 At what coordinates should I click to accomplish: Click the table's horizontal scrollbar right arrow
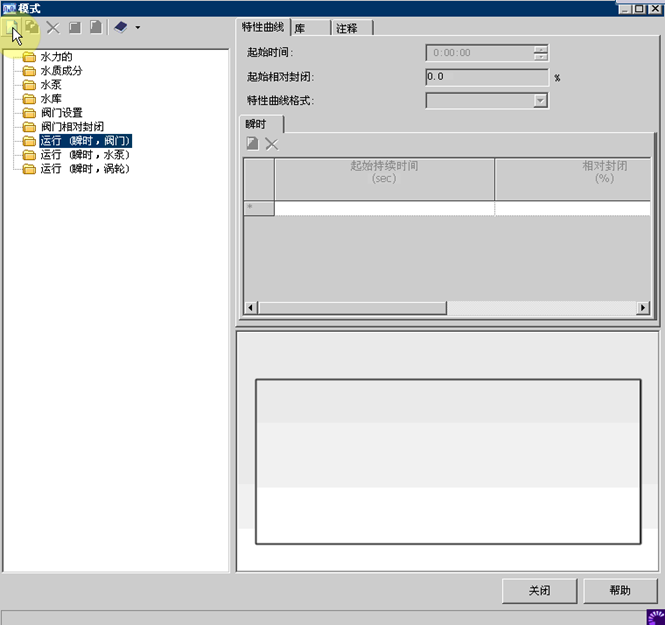tap(646, 308)
